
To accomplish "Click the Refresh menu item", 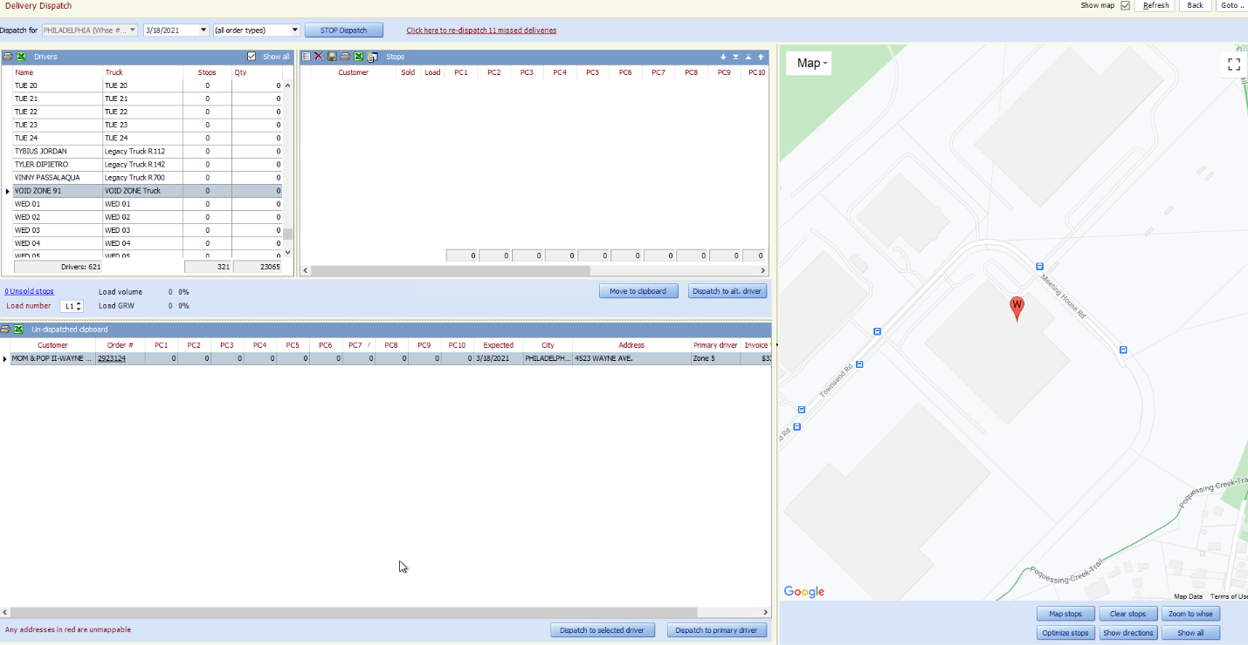I will coord(1156,6).
